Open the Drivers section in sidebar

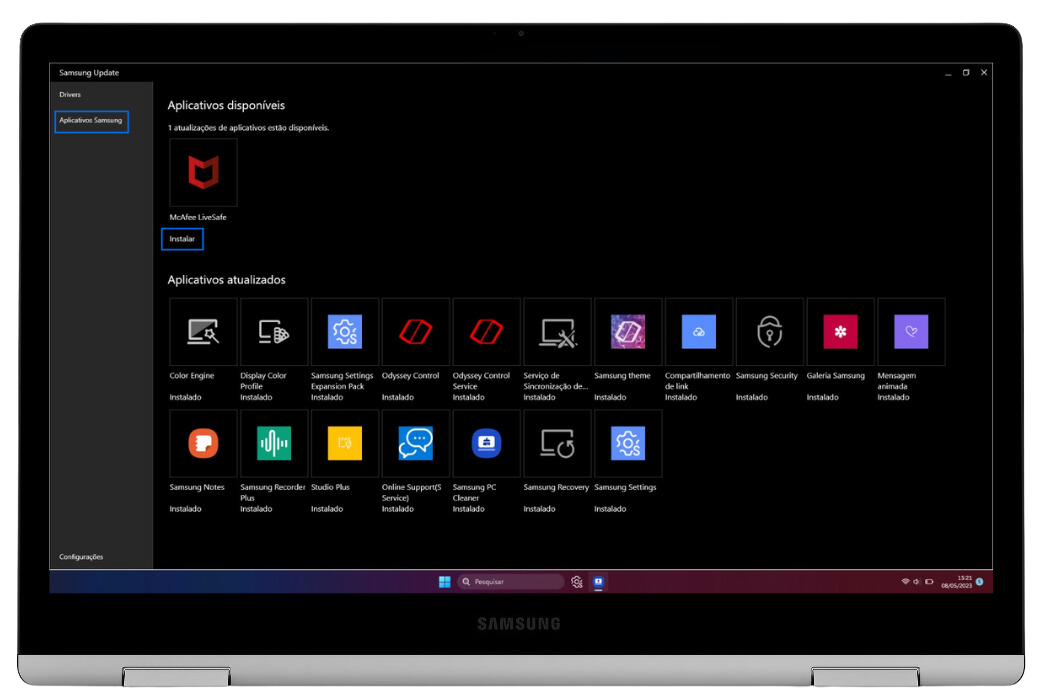click(70, 94)
